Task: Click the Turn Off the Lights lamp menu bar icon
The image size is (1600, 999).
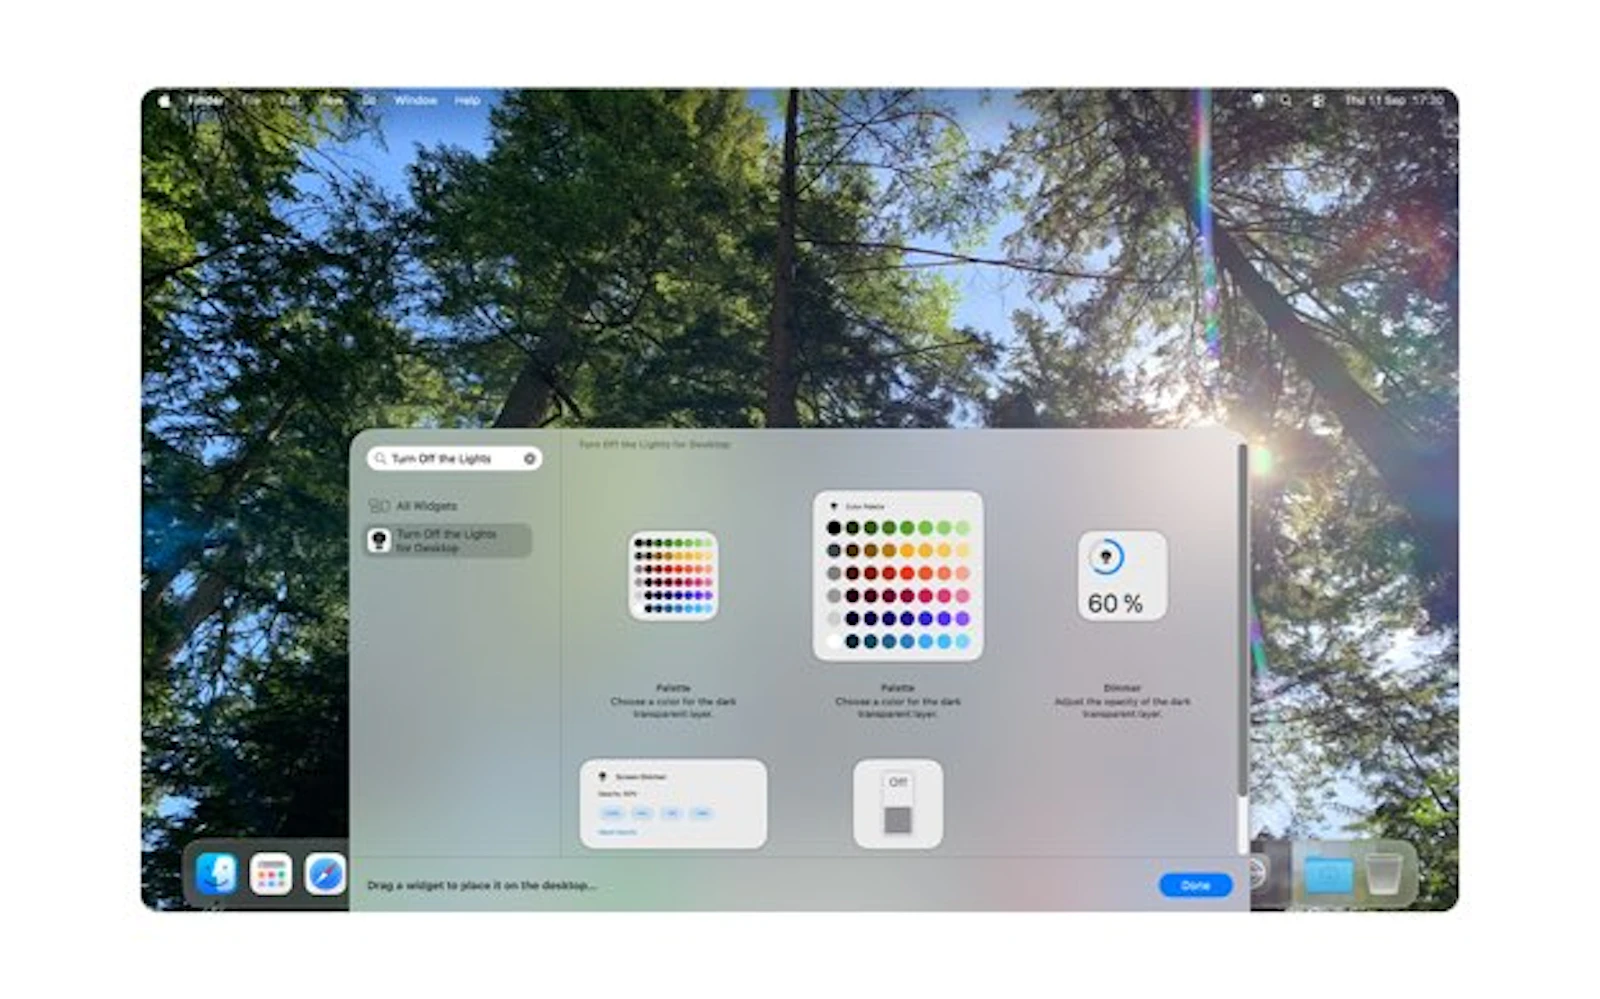Action: point(1258,101)
